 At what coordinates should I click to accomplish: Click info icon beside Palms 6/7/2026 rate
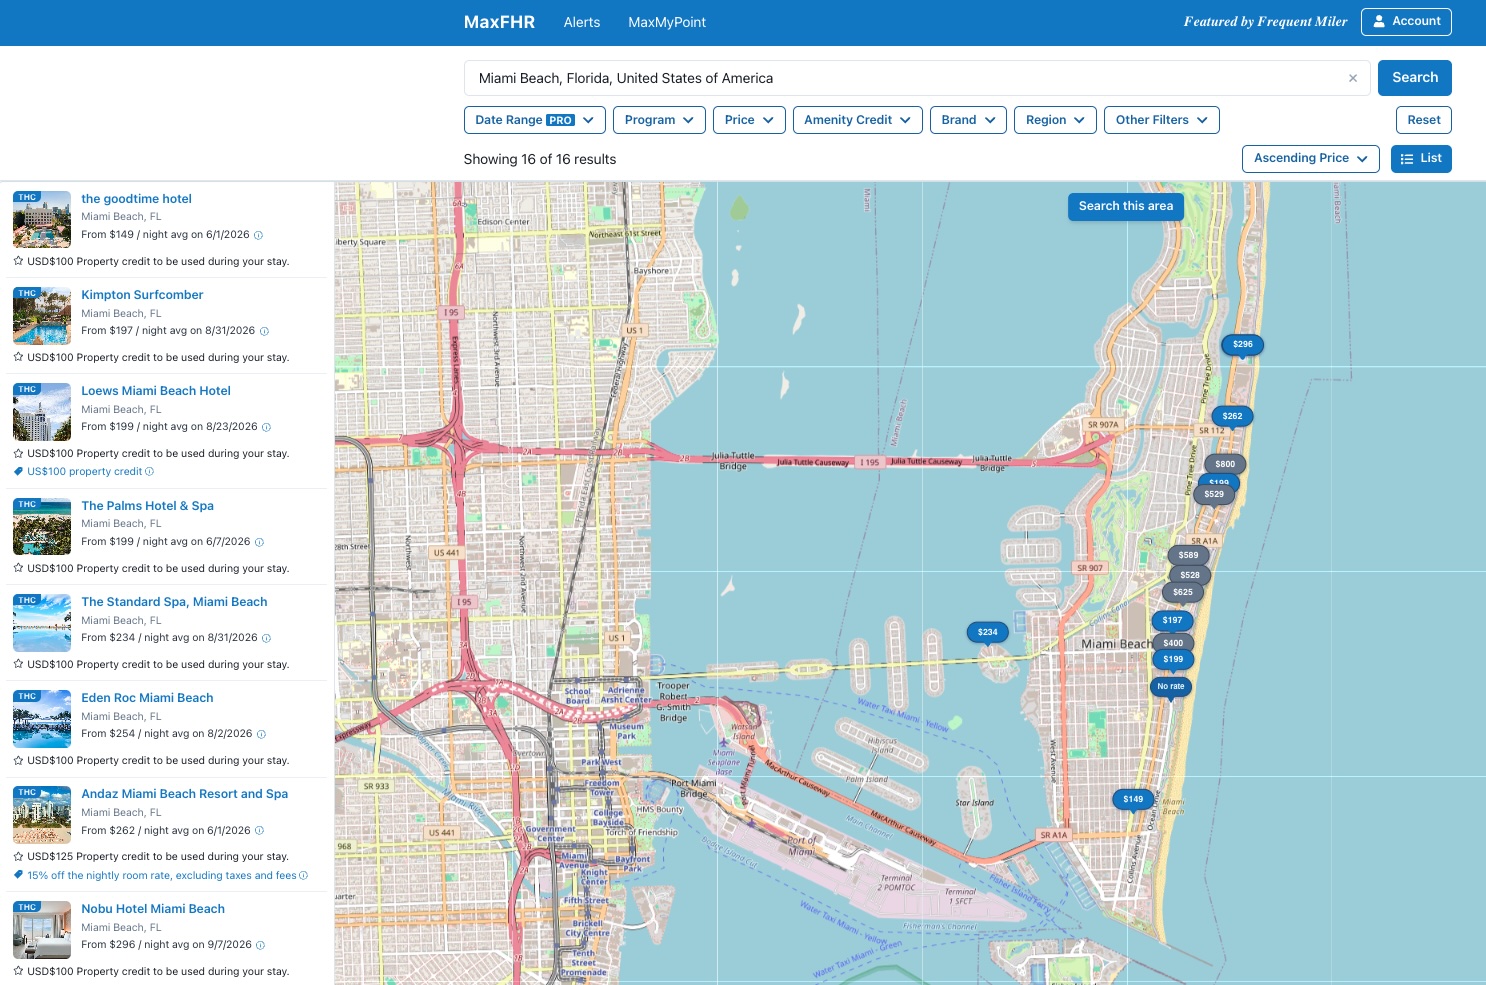coord(259,542)
